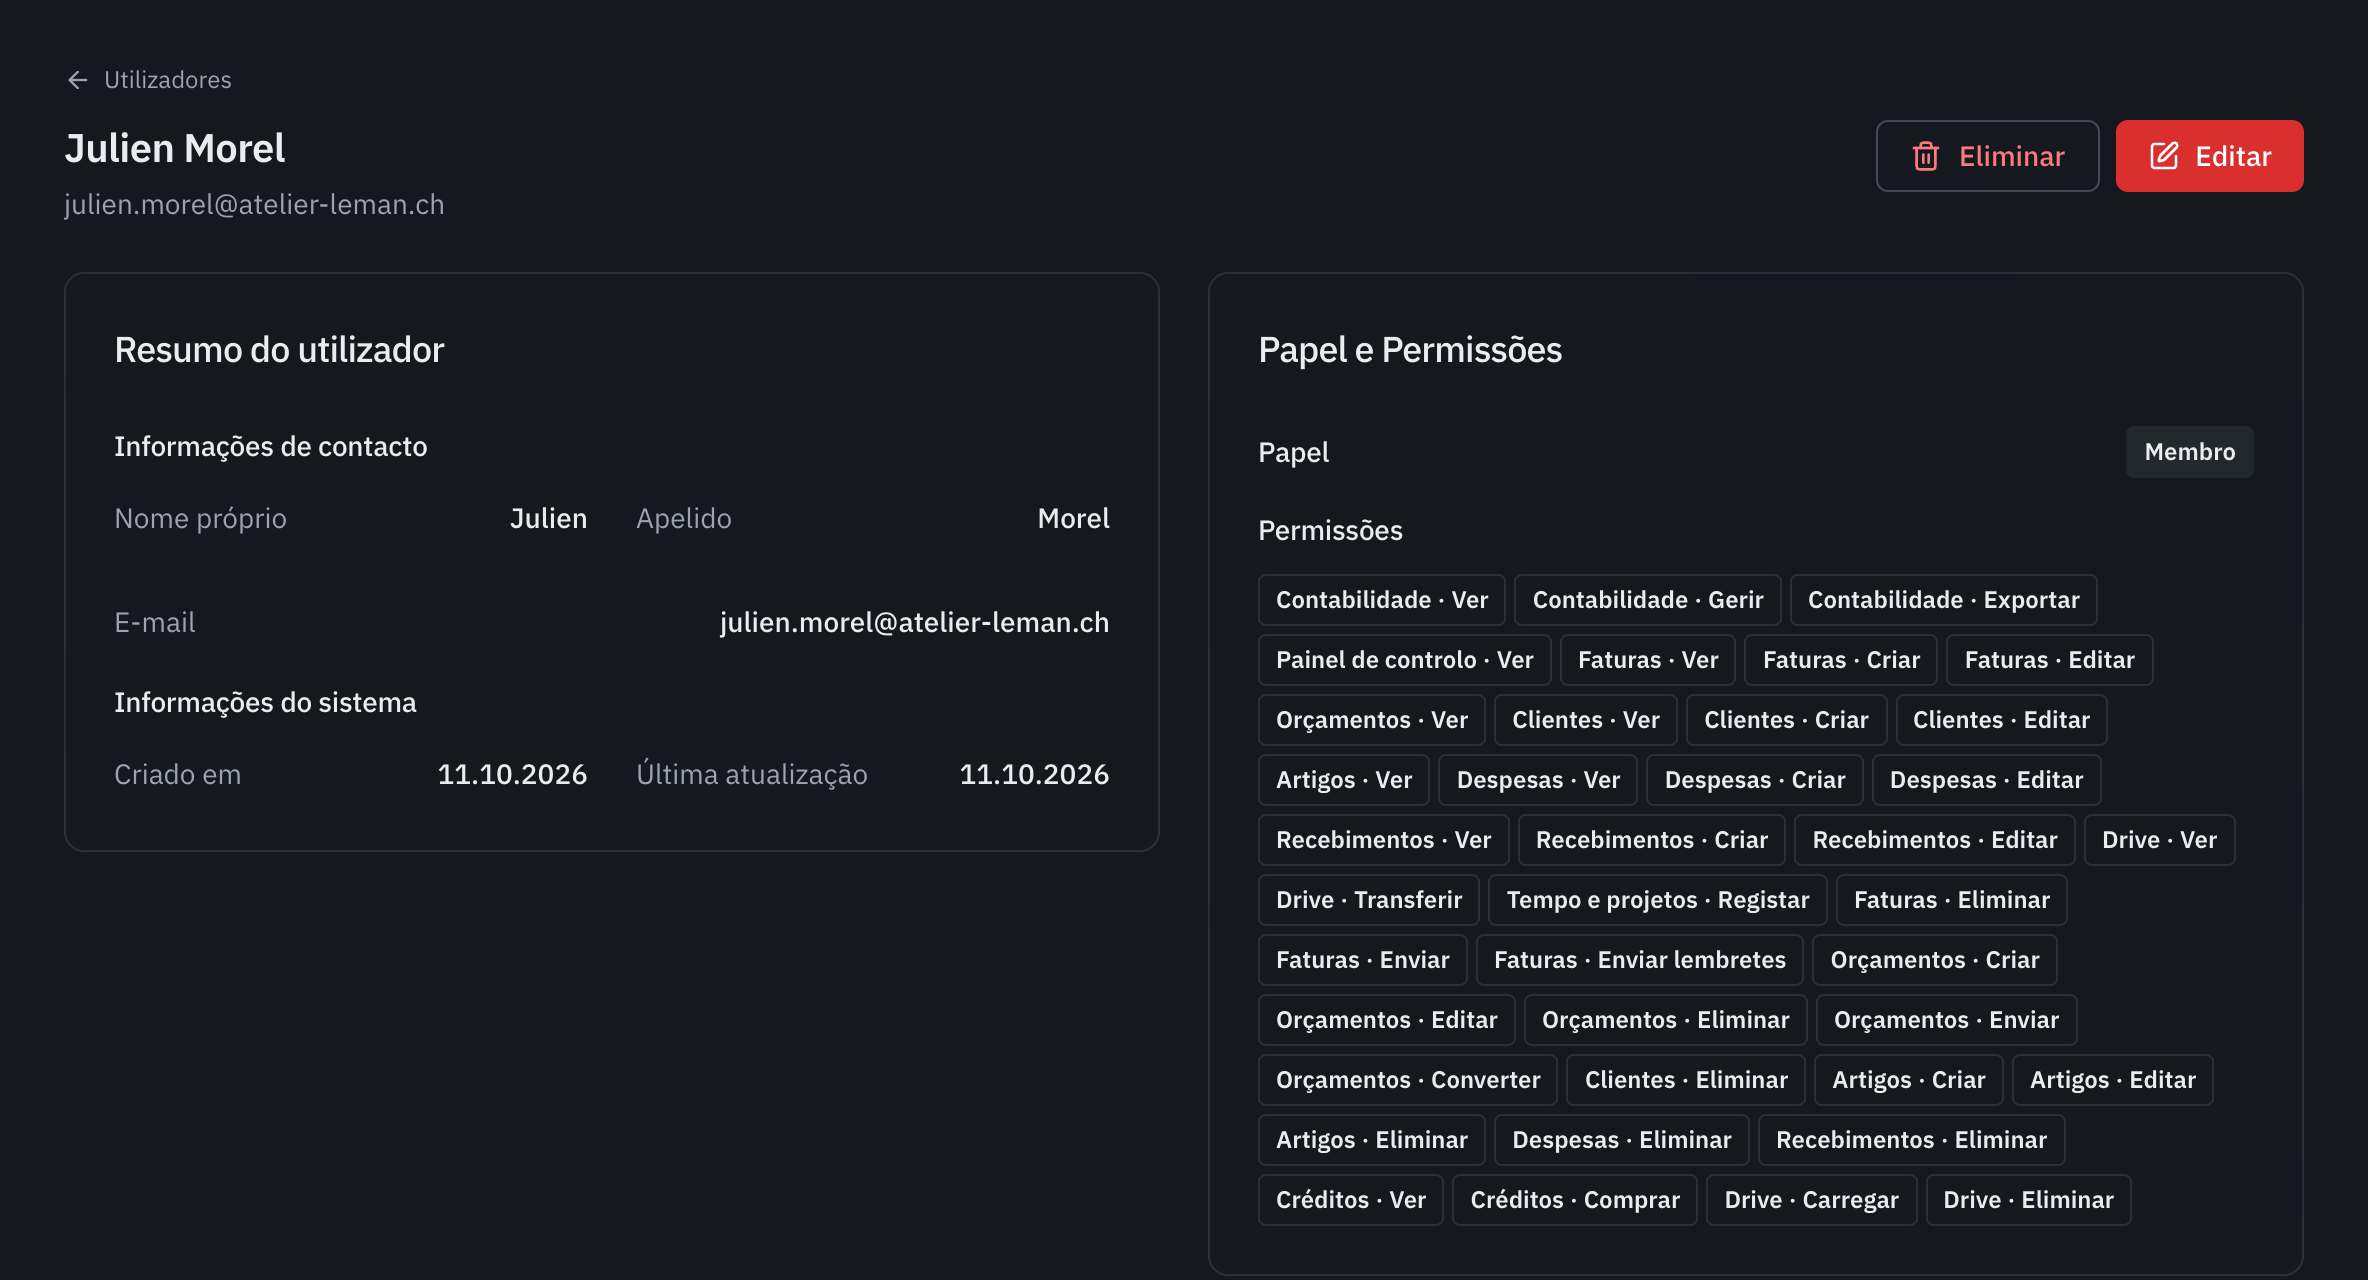Click the 'Drive · Eliminar' tag
2368x1280 pixels.
[2028, 1200]
